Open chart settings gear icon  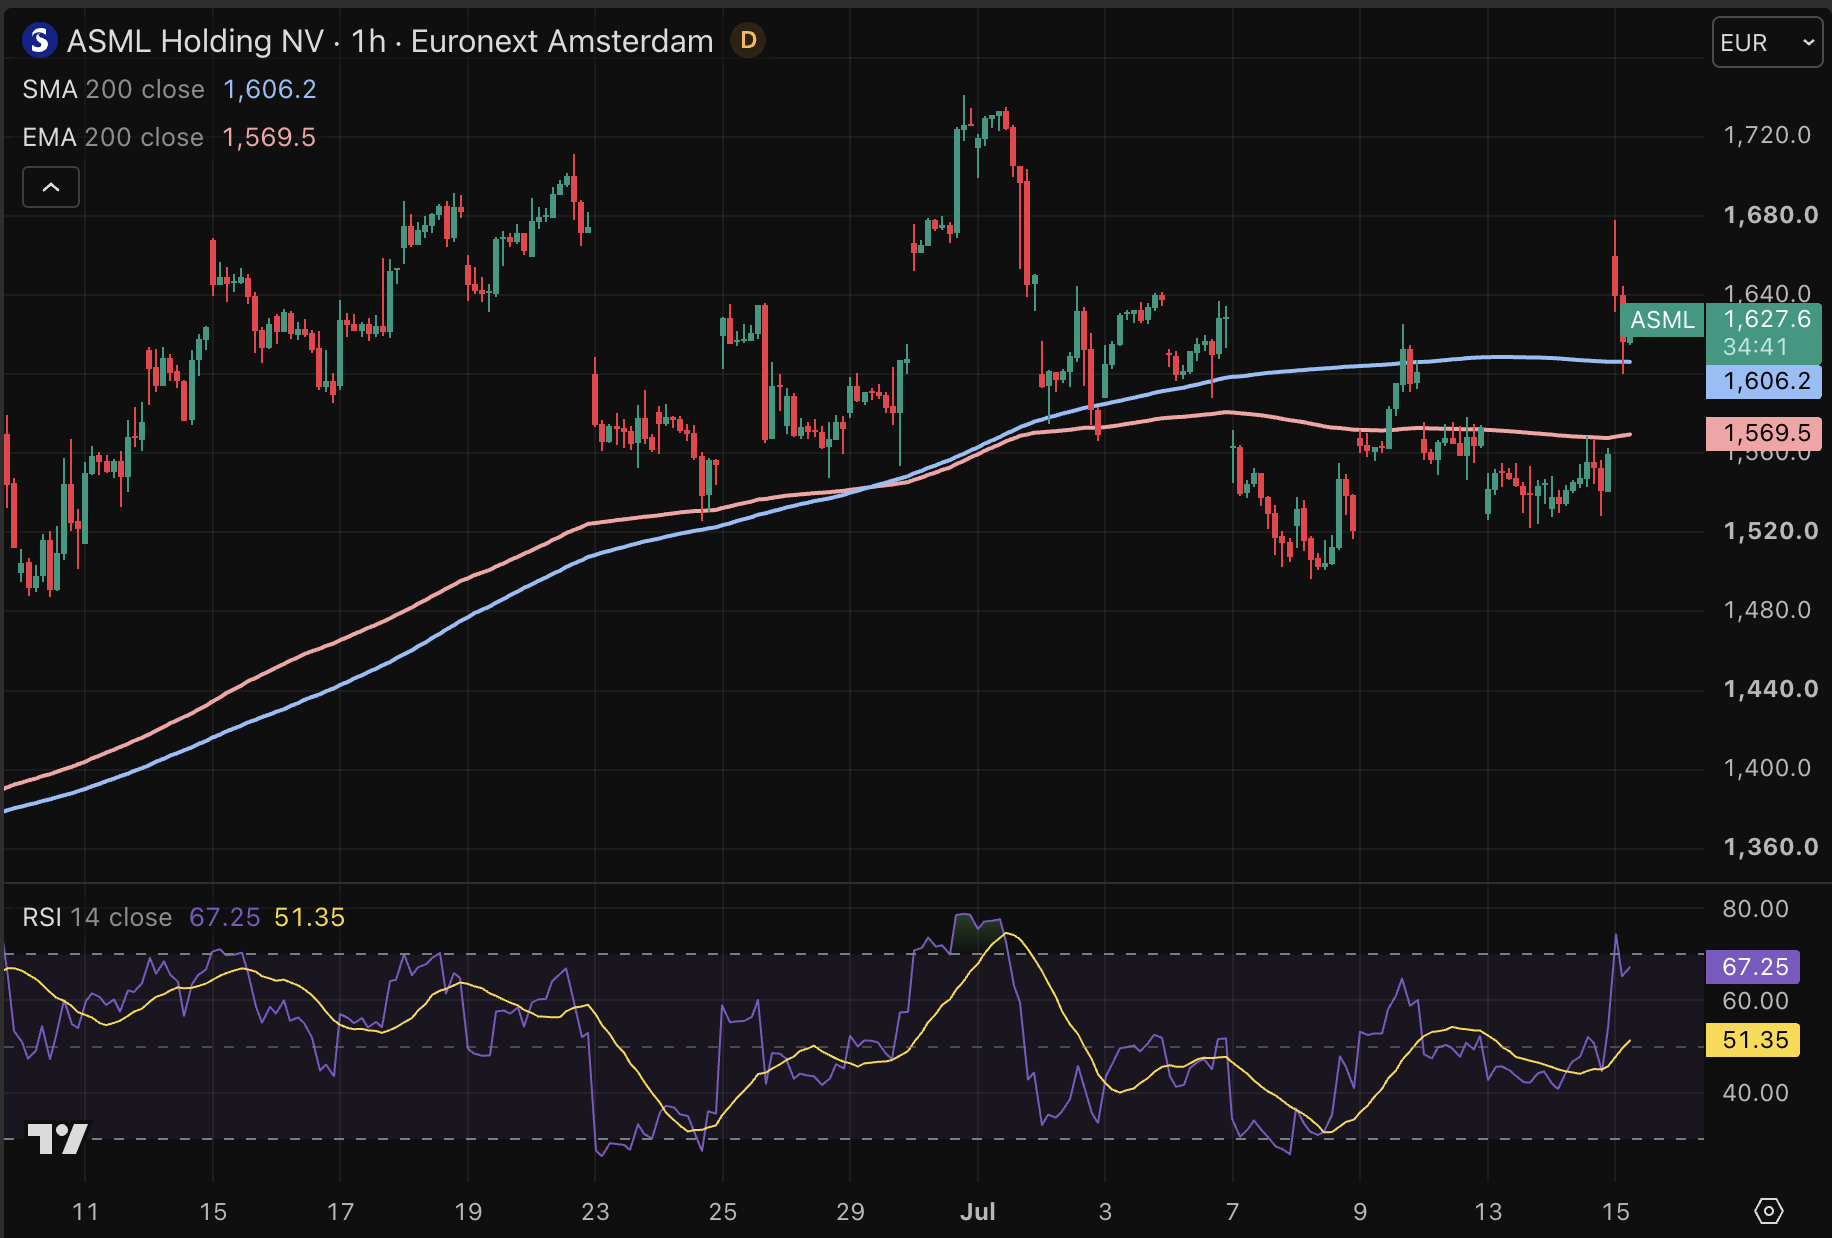1768,1211
